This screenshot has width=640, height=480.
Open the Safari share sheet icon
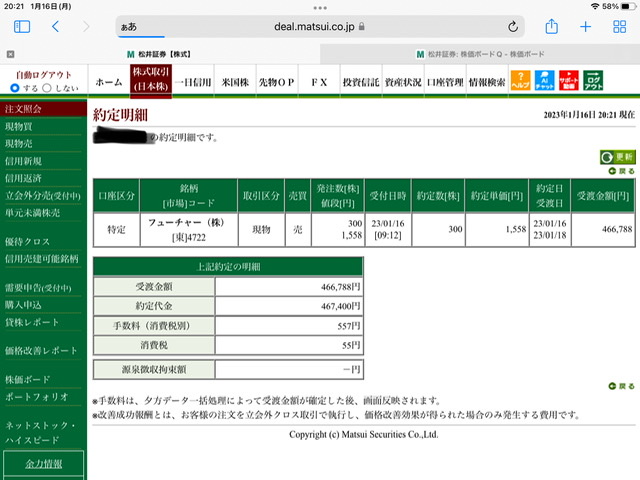click(x=551, y=26)
